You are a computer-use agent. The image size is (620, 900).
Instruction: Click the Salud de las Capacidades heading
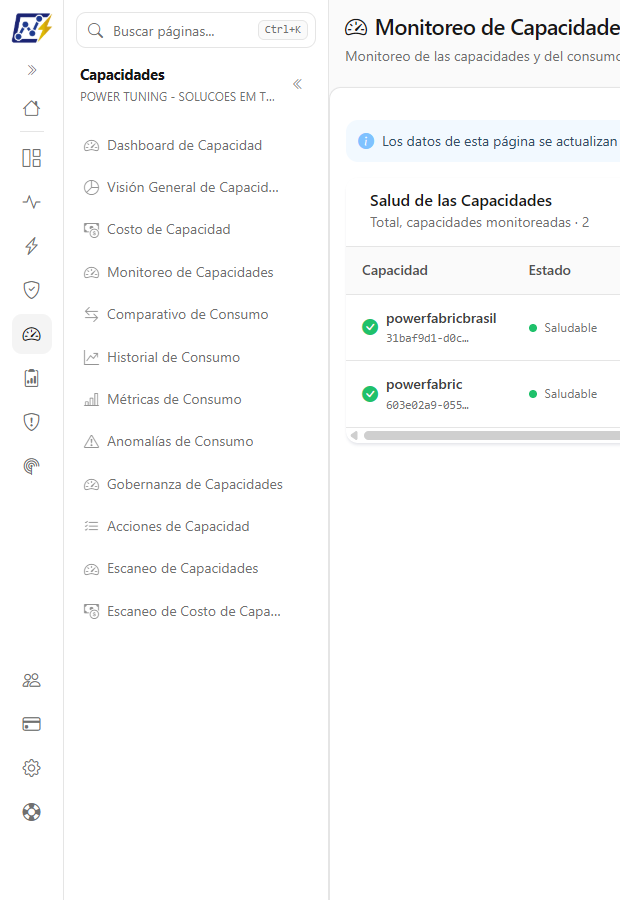(x=460, y=201)
